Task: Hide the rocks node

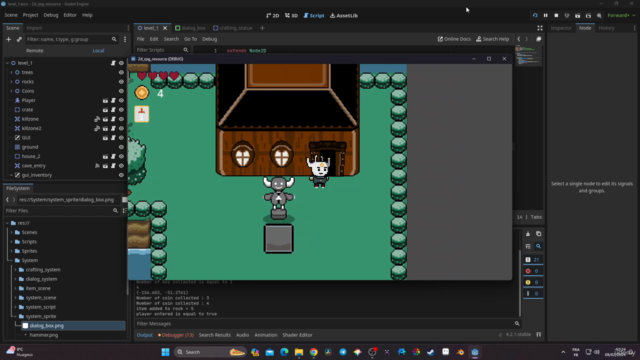Action: coord(121,82)
